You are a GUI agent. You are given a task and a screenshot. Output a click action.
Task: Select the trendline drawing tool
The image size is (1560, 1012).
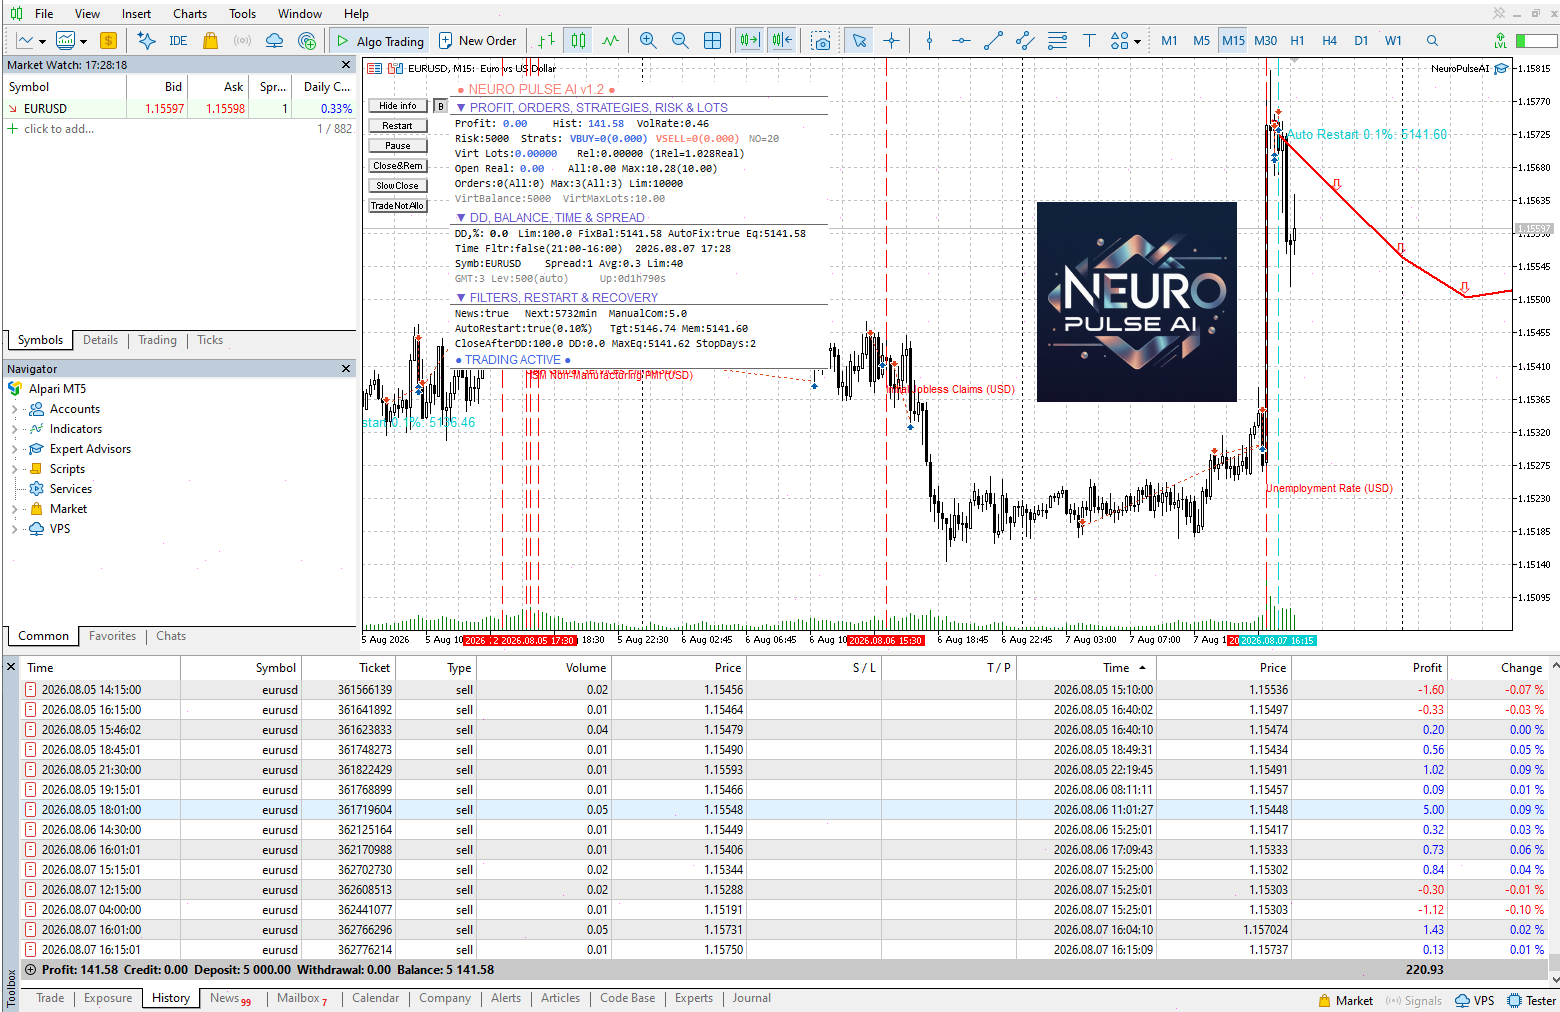tap(993, 41)
